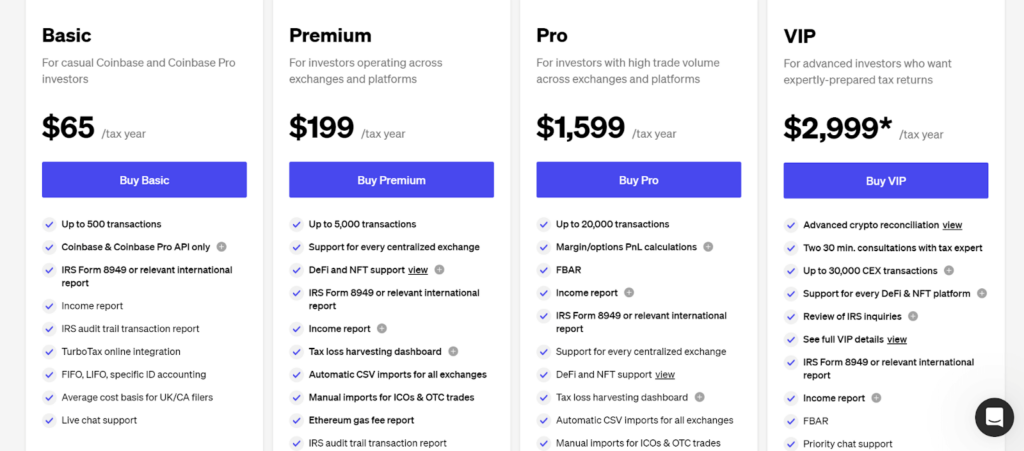Open view link for Pro DeFi and NFT support
Screen dimensions: 1024x451
[665, 375]
